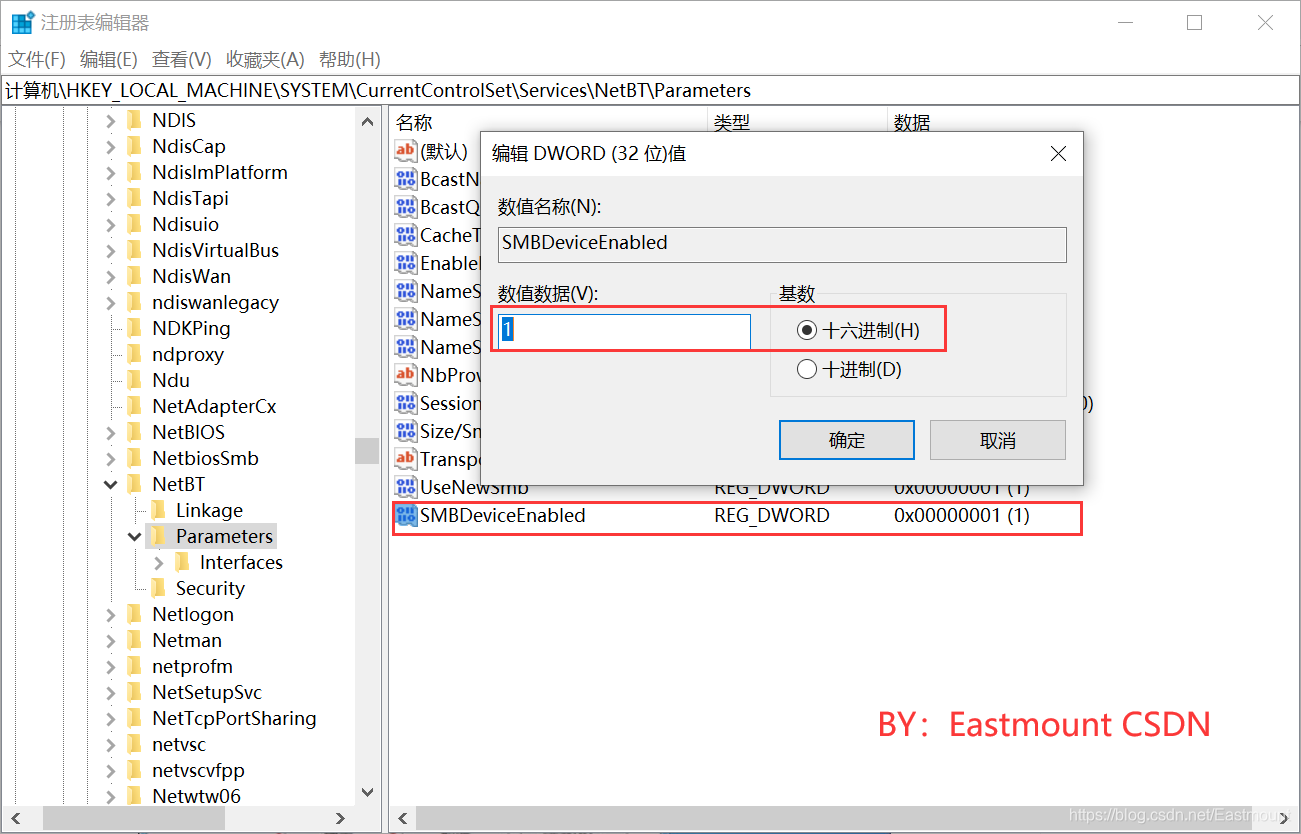Expand the NdisWan tree node
This screenshot has width=1301, height=834.
[x=111, y=276]
